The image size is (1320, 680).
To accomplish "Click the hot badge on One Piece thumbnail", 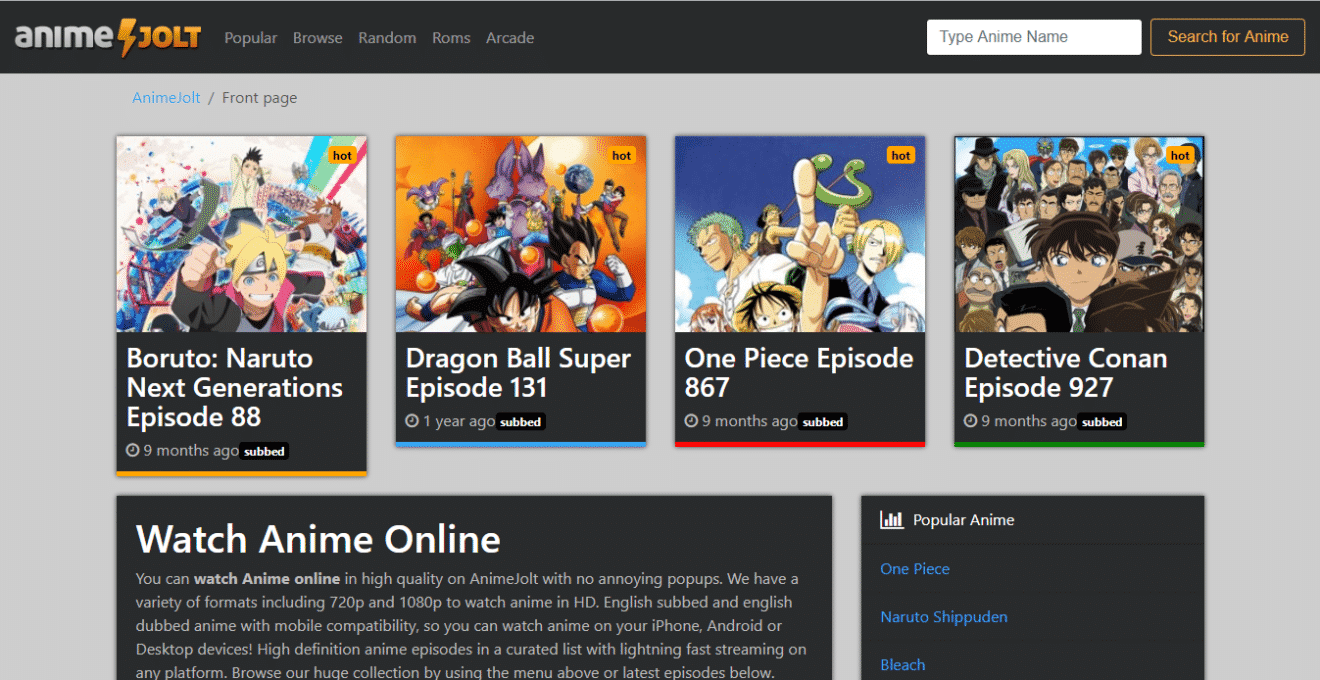I will click(x=901, y=155).
